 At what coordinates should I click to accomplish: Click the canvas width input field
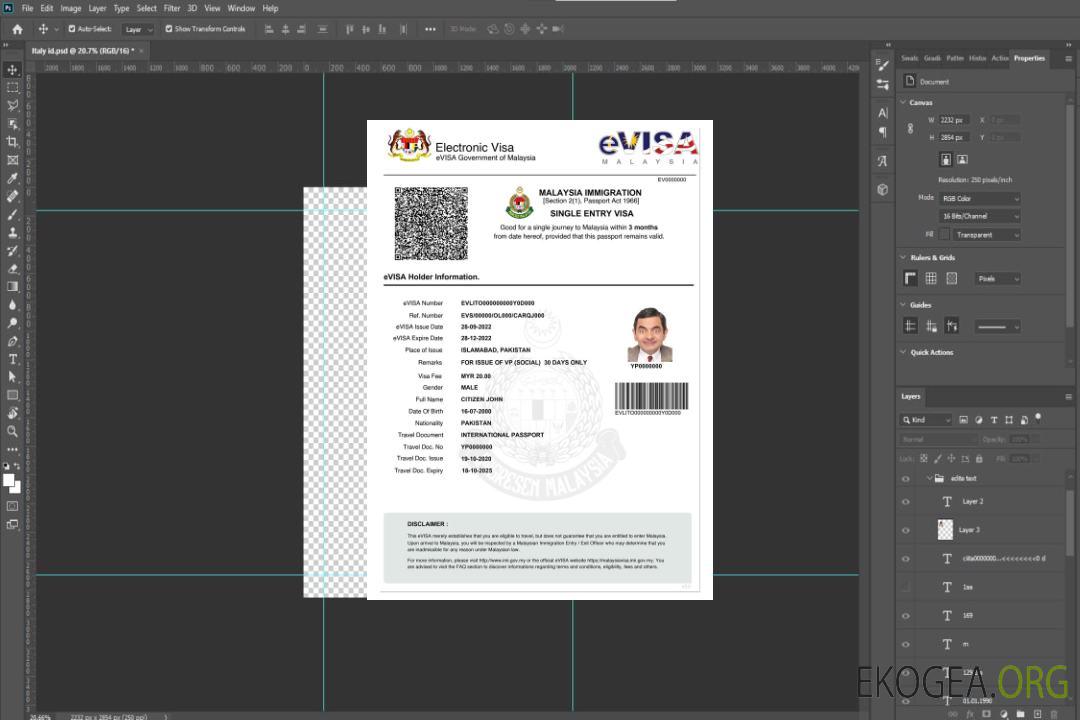coord(953,120)
